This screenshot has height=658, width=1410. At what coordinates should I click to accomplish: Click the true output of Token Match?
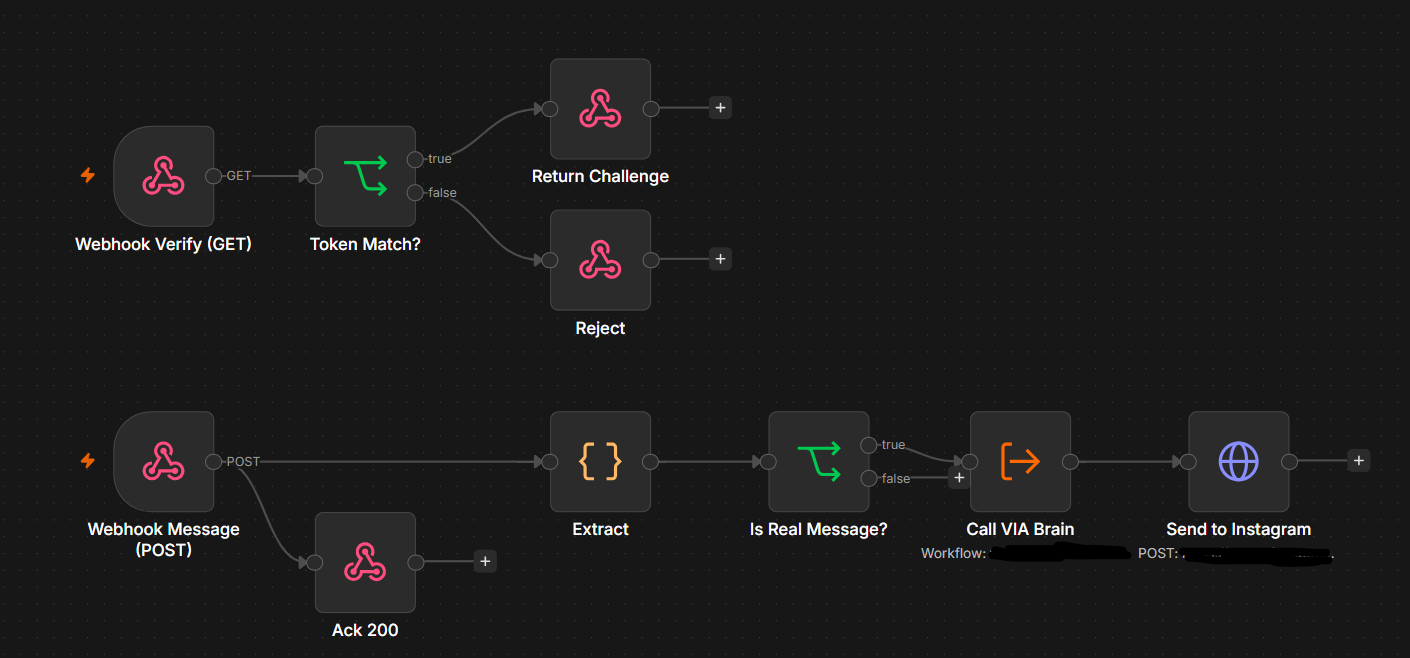point(415,159)
